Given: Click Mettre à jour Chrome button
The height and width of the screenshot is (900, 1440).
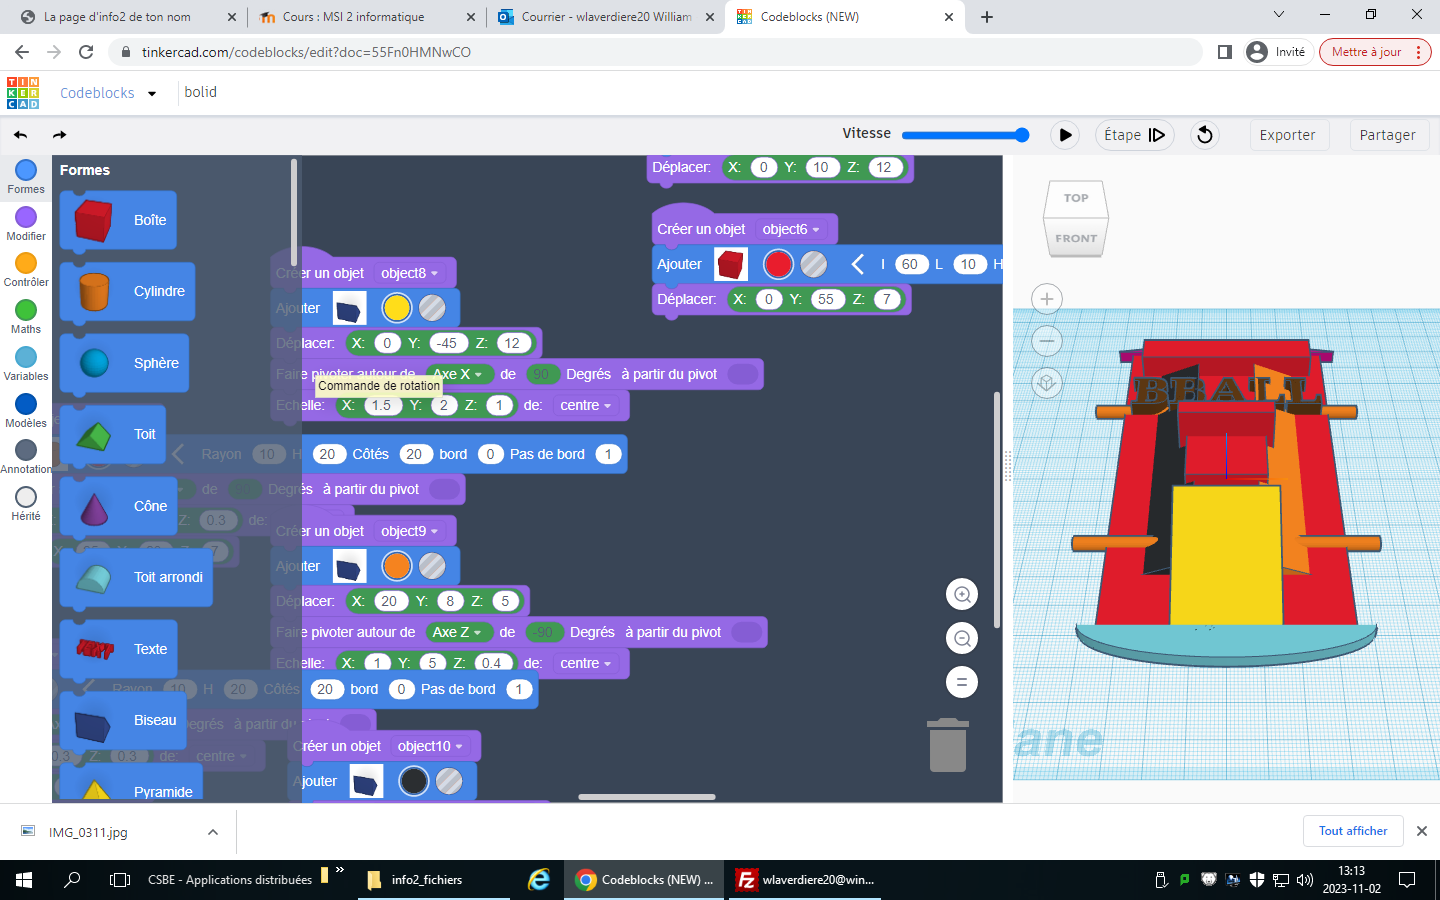Looking at the screenshot, I should [1375, 52].
